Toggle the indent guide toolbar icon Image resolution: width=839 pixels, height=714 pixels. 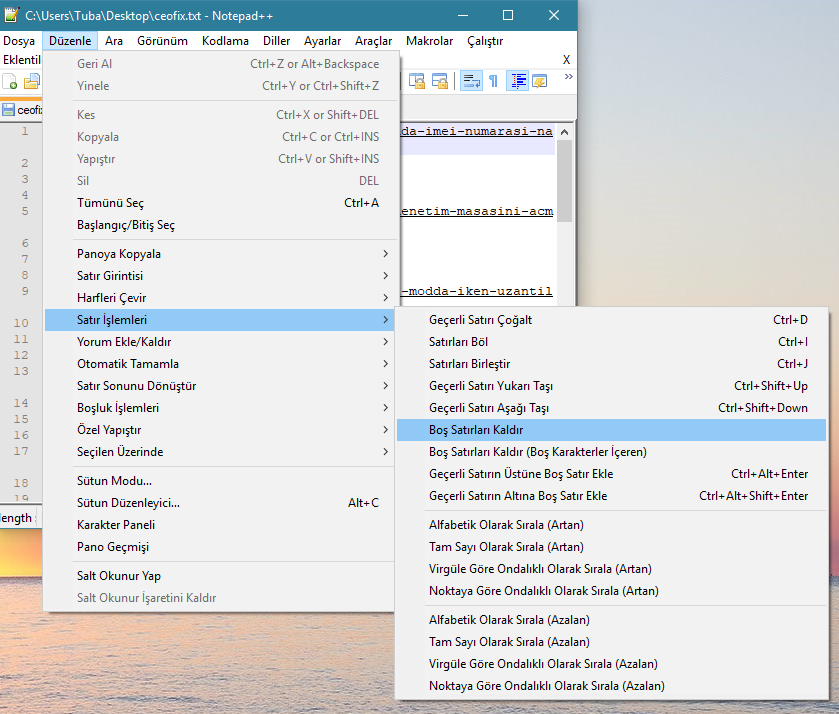pyautogui.click(x=517, y=81)
